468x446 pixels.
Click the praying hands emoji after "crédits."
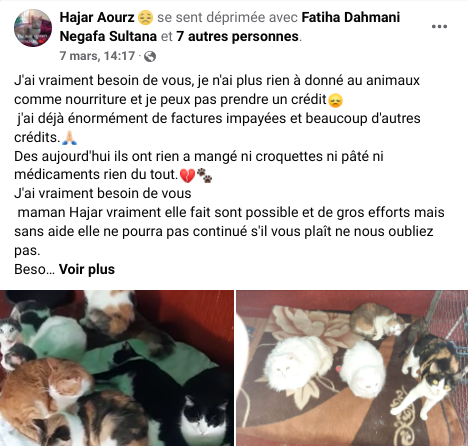[x=70, y=138]
